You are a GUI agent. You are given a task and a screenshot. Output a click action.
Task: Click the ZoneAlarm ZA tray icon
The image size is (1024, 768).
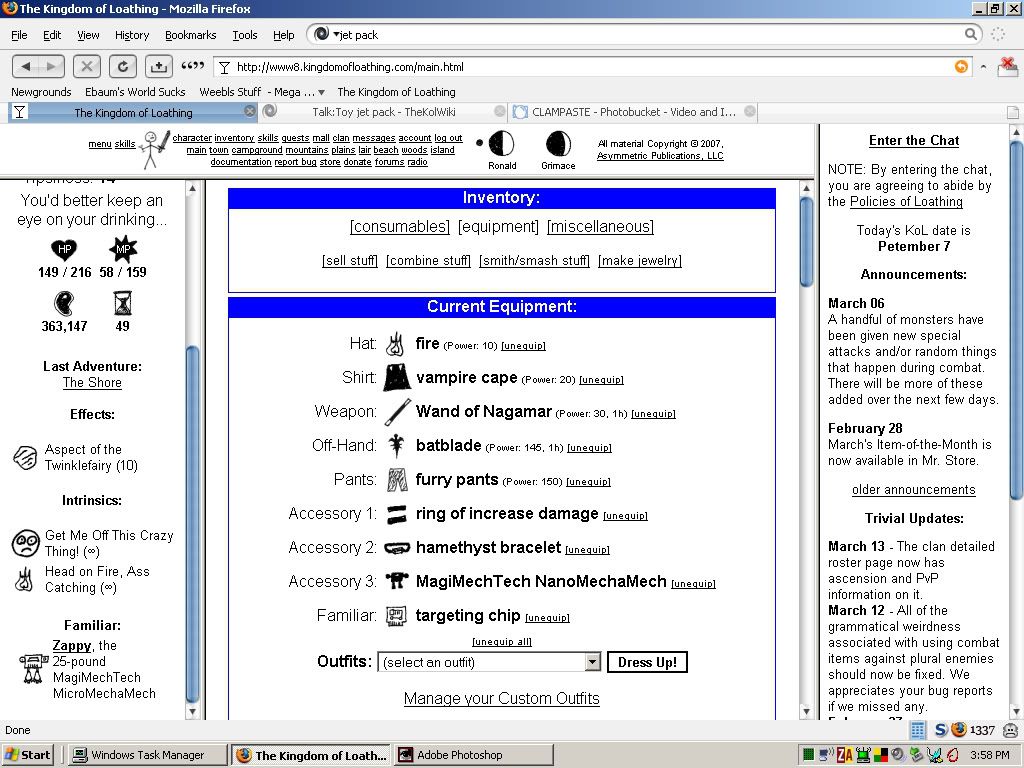point(845,755)
